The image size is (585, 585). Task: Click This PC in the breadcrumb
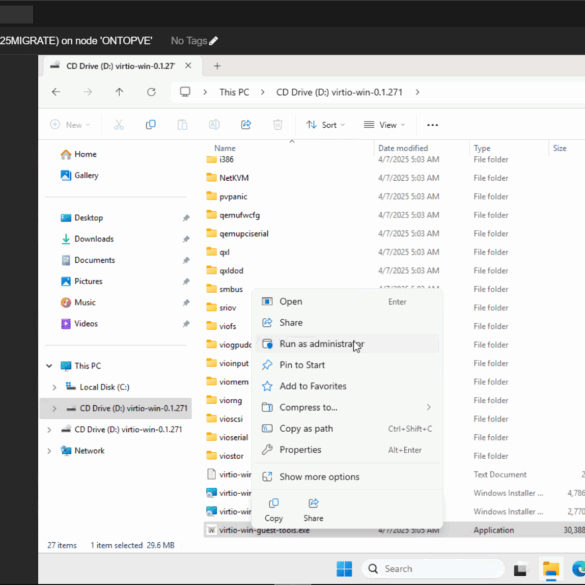[x=234, y=92]
